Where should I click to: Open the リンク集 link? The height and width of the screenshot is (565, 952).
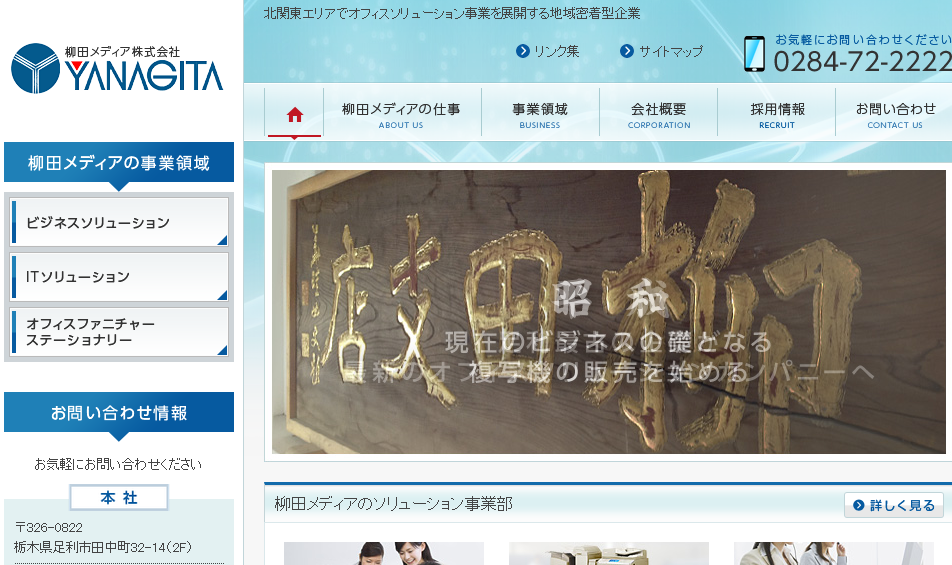556,51
